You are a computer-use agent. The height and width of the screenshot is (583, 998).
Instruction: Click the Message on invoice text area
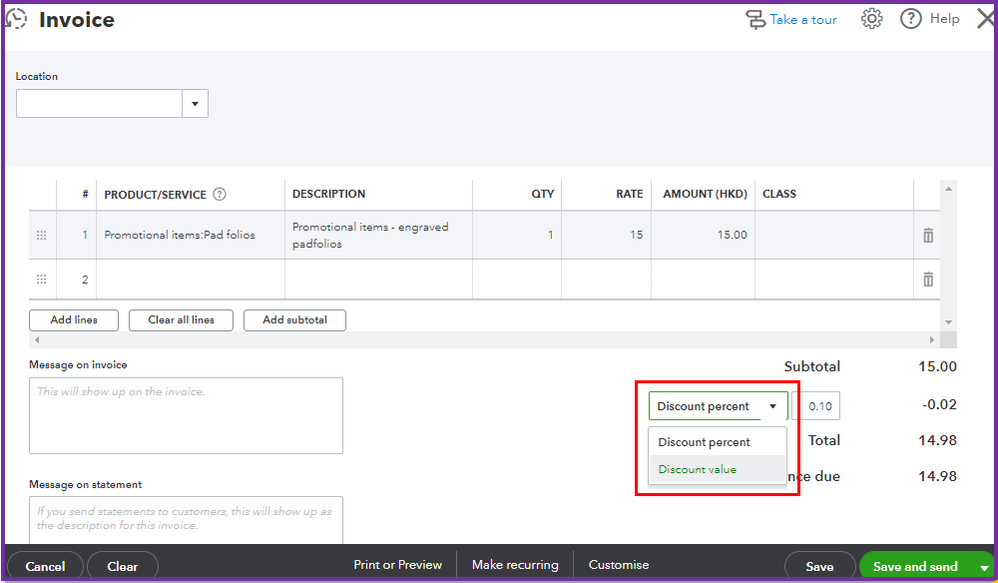point(186,416)
